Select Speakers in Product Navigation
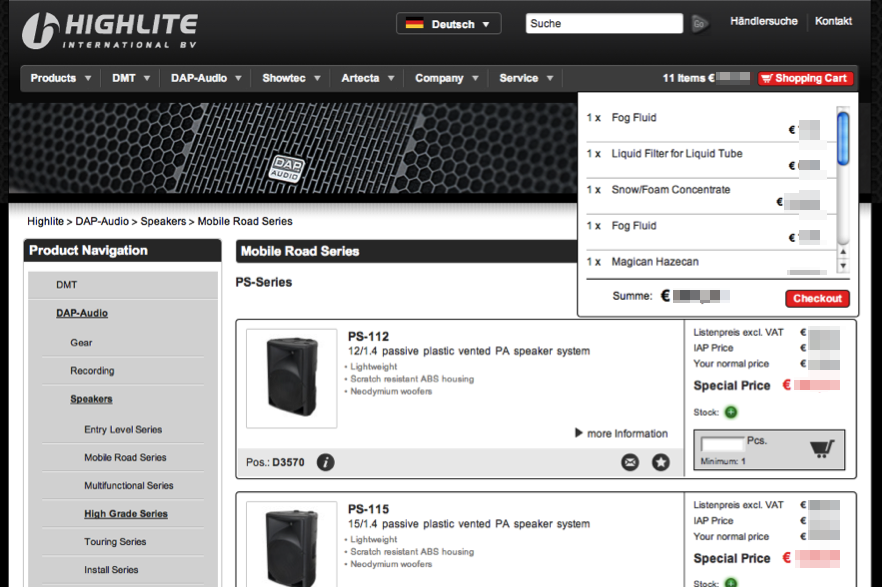 (91, 399)
